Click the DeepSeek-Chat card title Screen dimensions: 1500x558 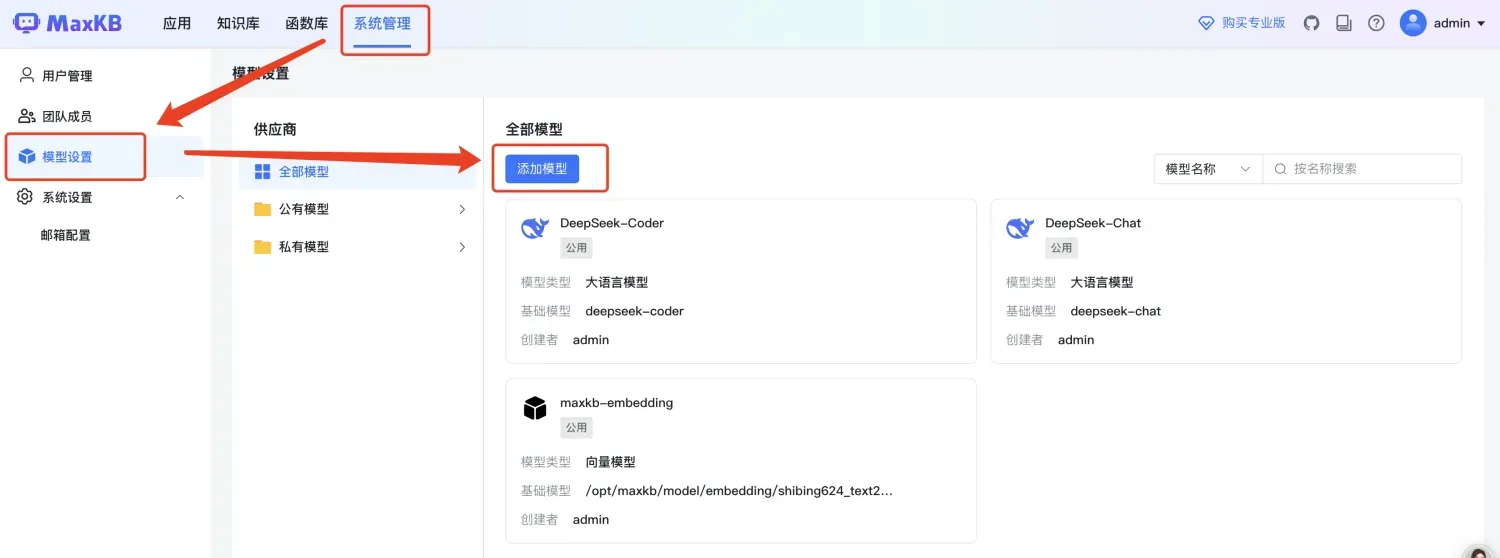[x=1093, y=223]
